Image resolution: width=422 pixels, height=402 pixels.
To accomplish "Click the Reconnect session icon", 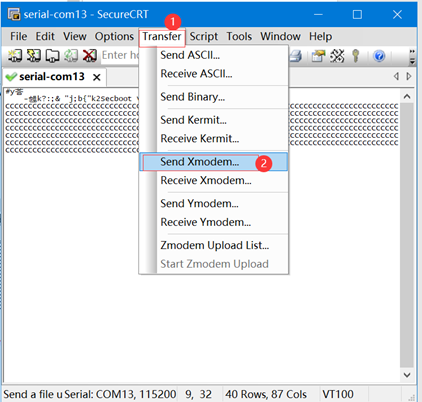I will pyautogui.click(x=71, y=56).
